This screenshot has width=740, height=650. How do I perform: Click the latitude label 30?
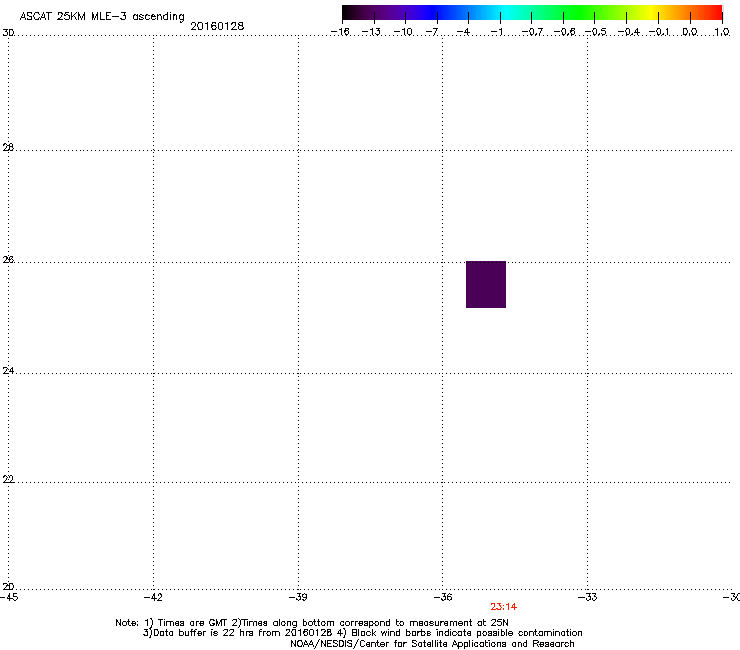coord(8,33)
